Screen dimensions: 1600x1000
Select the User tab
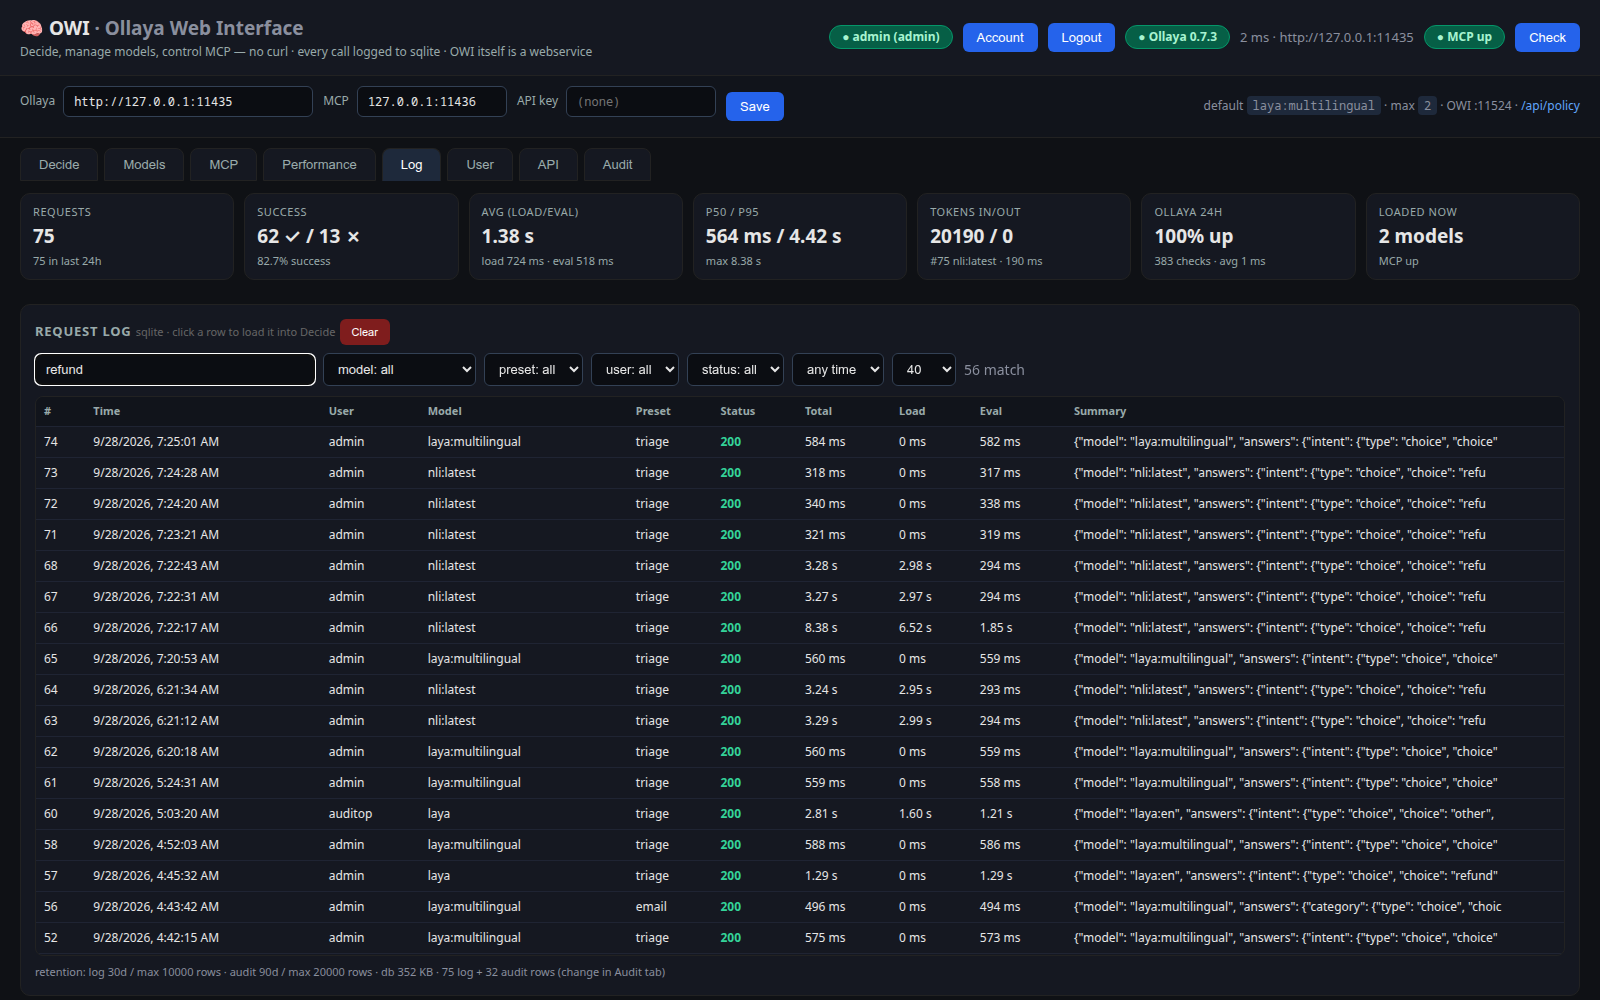tap(480, 165)
